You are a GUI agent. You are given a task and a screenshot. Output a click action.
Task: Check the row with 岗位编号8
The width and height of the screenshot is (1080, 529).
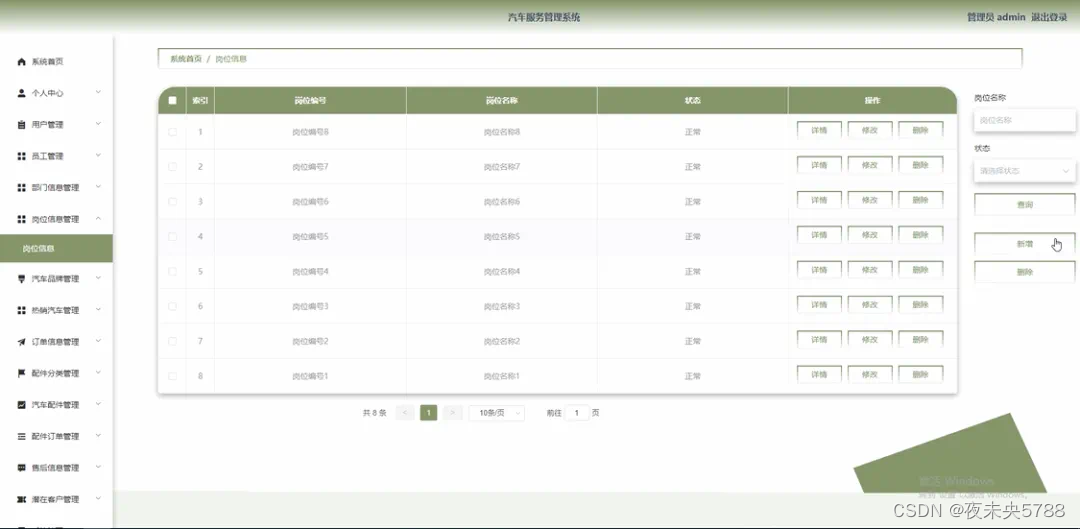(172, 132)
